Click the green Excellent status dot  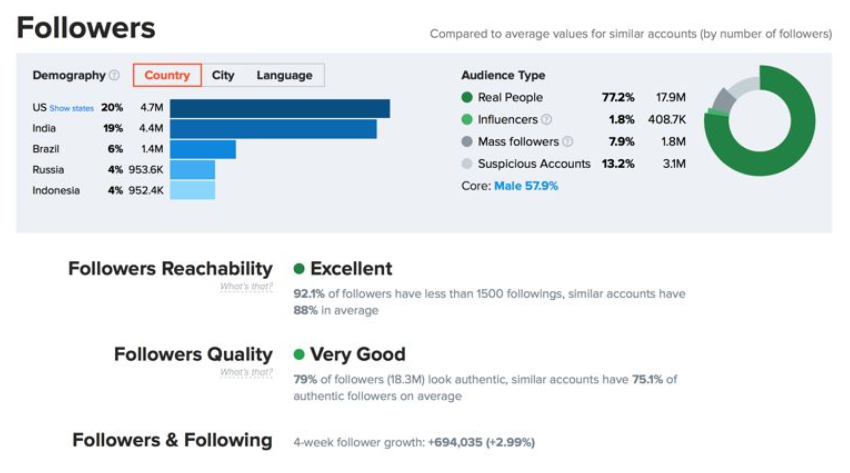(299, 269)
